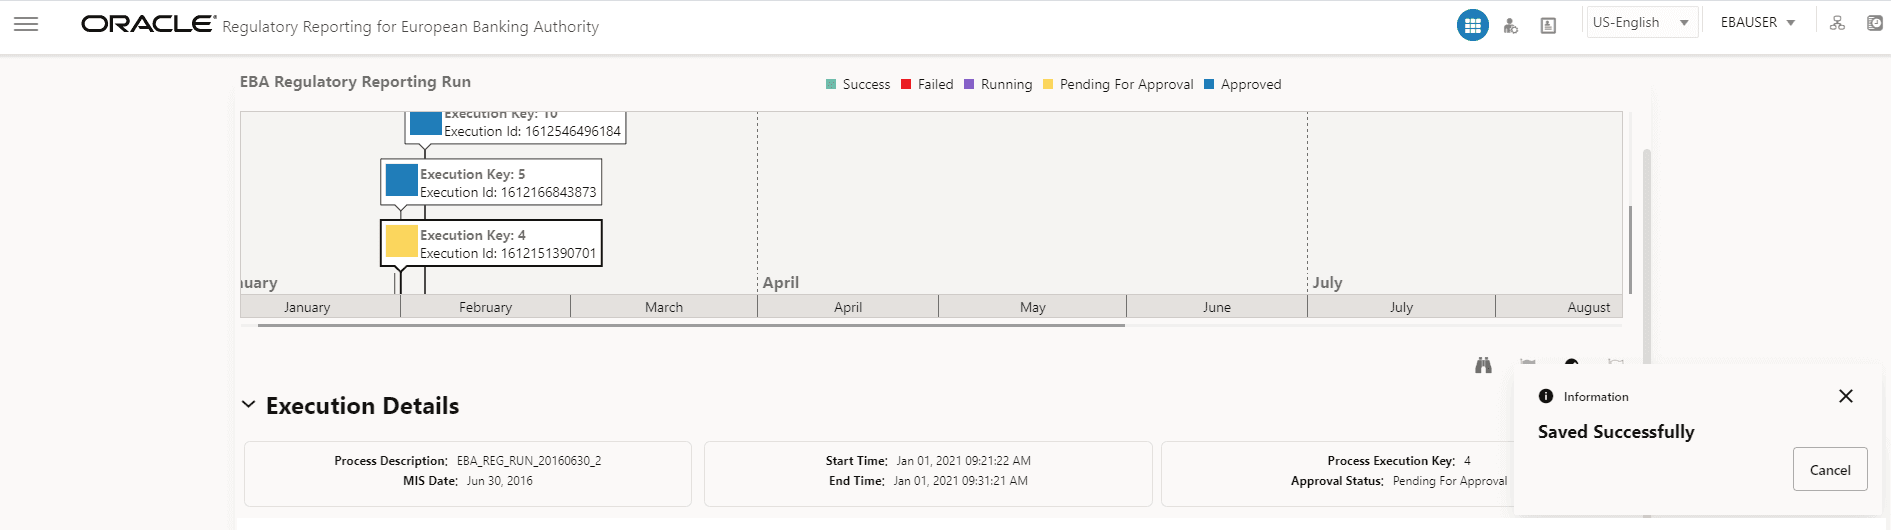This screenshot has width=1891, height=530.
Task: Open the hamburger navigation menu
Action: coord(26,24)
